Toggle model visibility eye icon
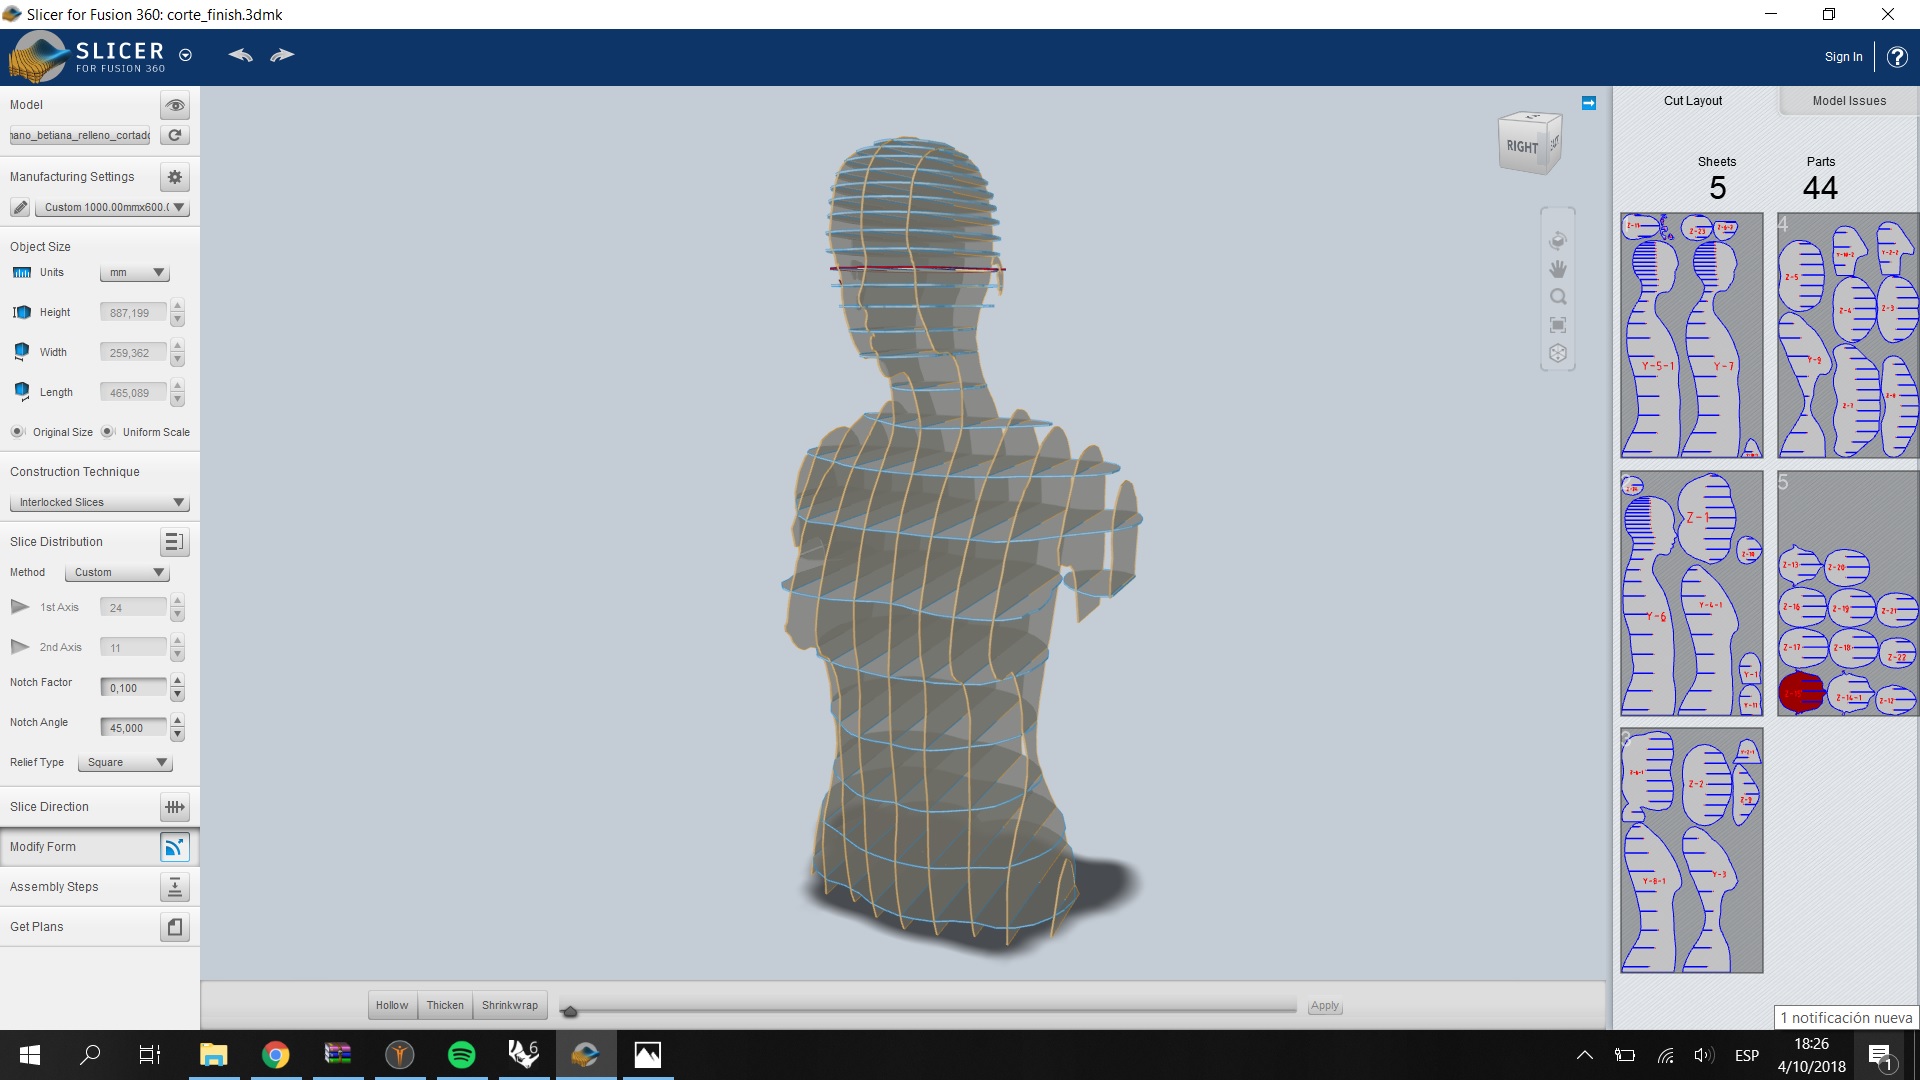 tap(174, 105)
